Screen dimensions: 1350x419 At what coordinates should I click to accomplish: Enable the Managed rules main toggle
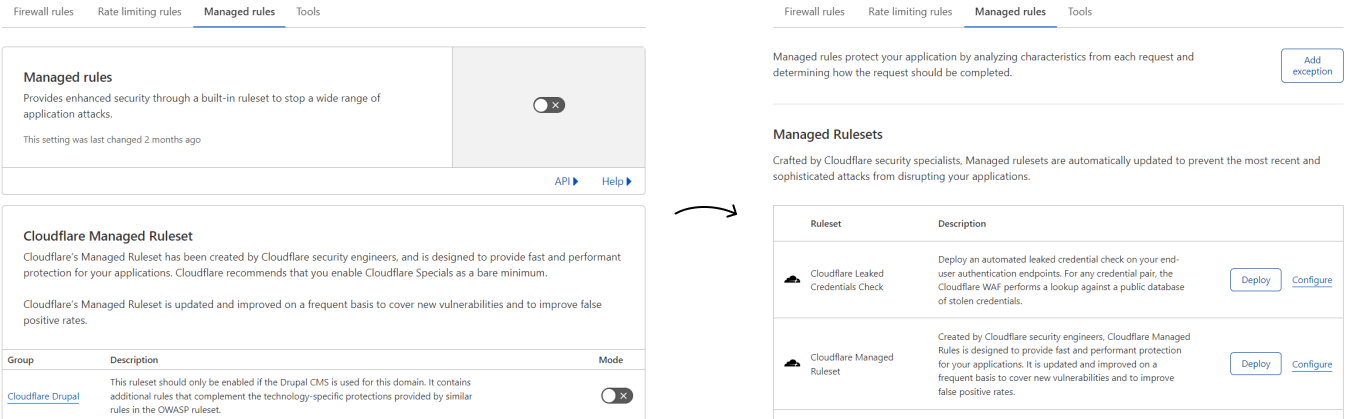click(548, 105)
